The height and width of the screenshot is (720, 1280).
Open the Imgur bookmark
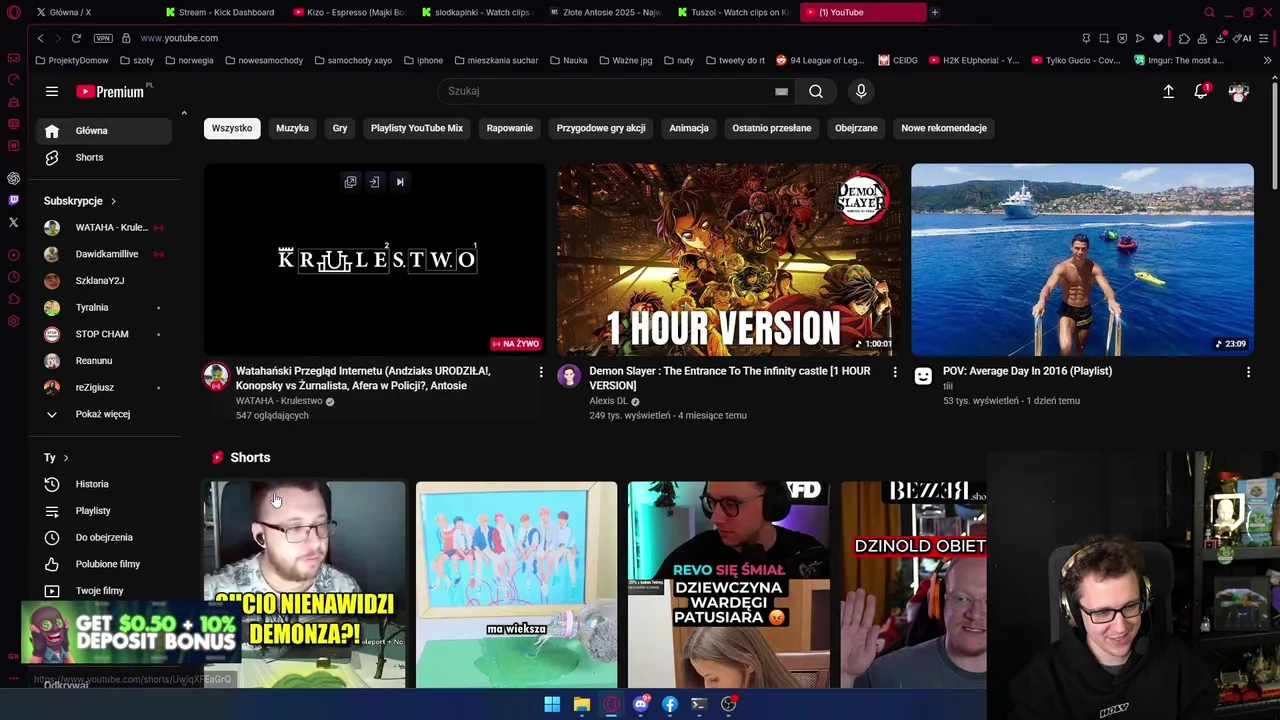point(1179,60)
